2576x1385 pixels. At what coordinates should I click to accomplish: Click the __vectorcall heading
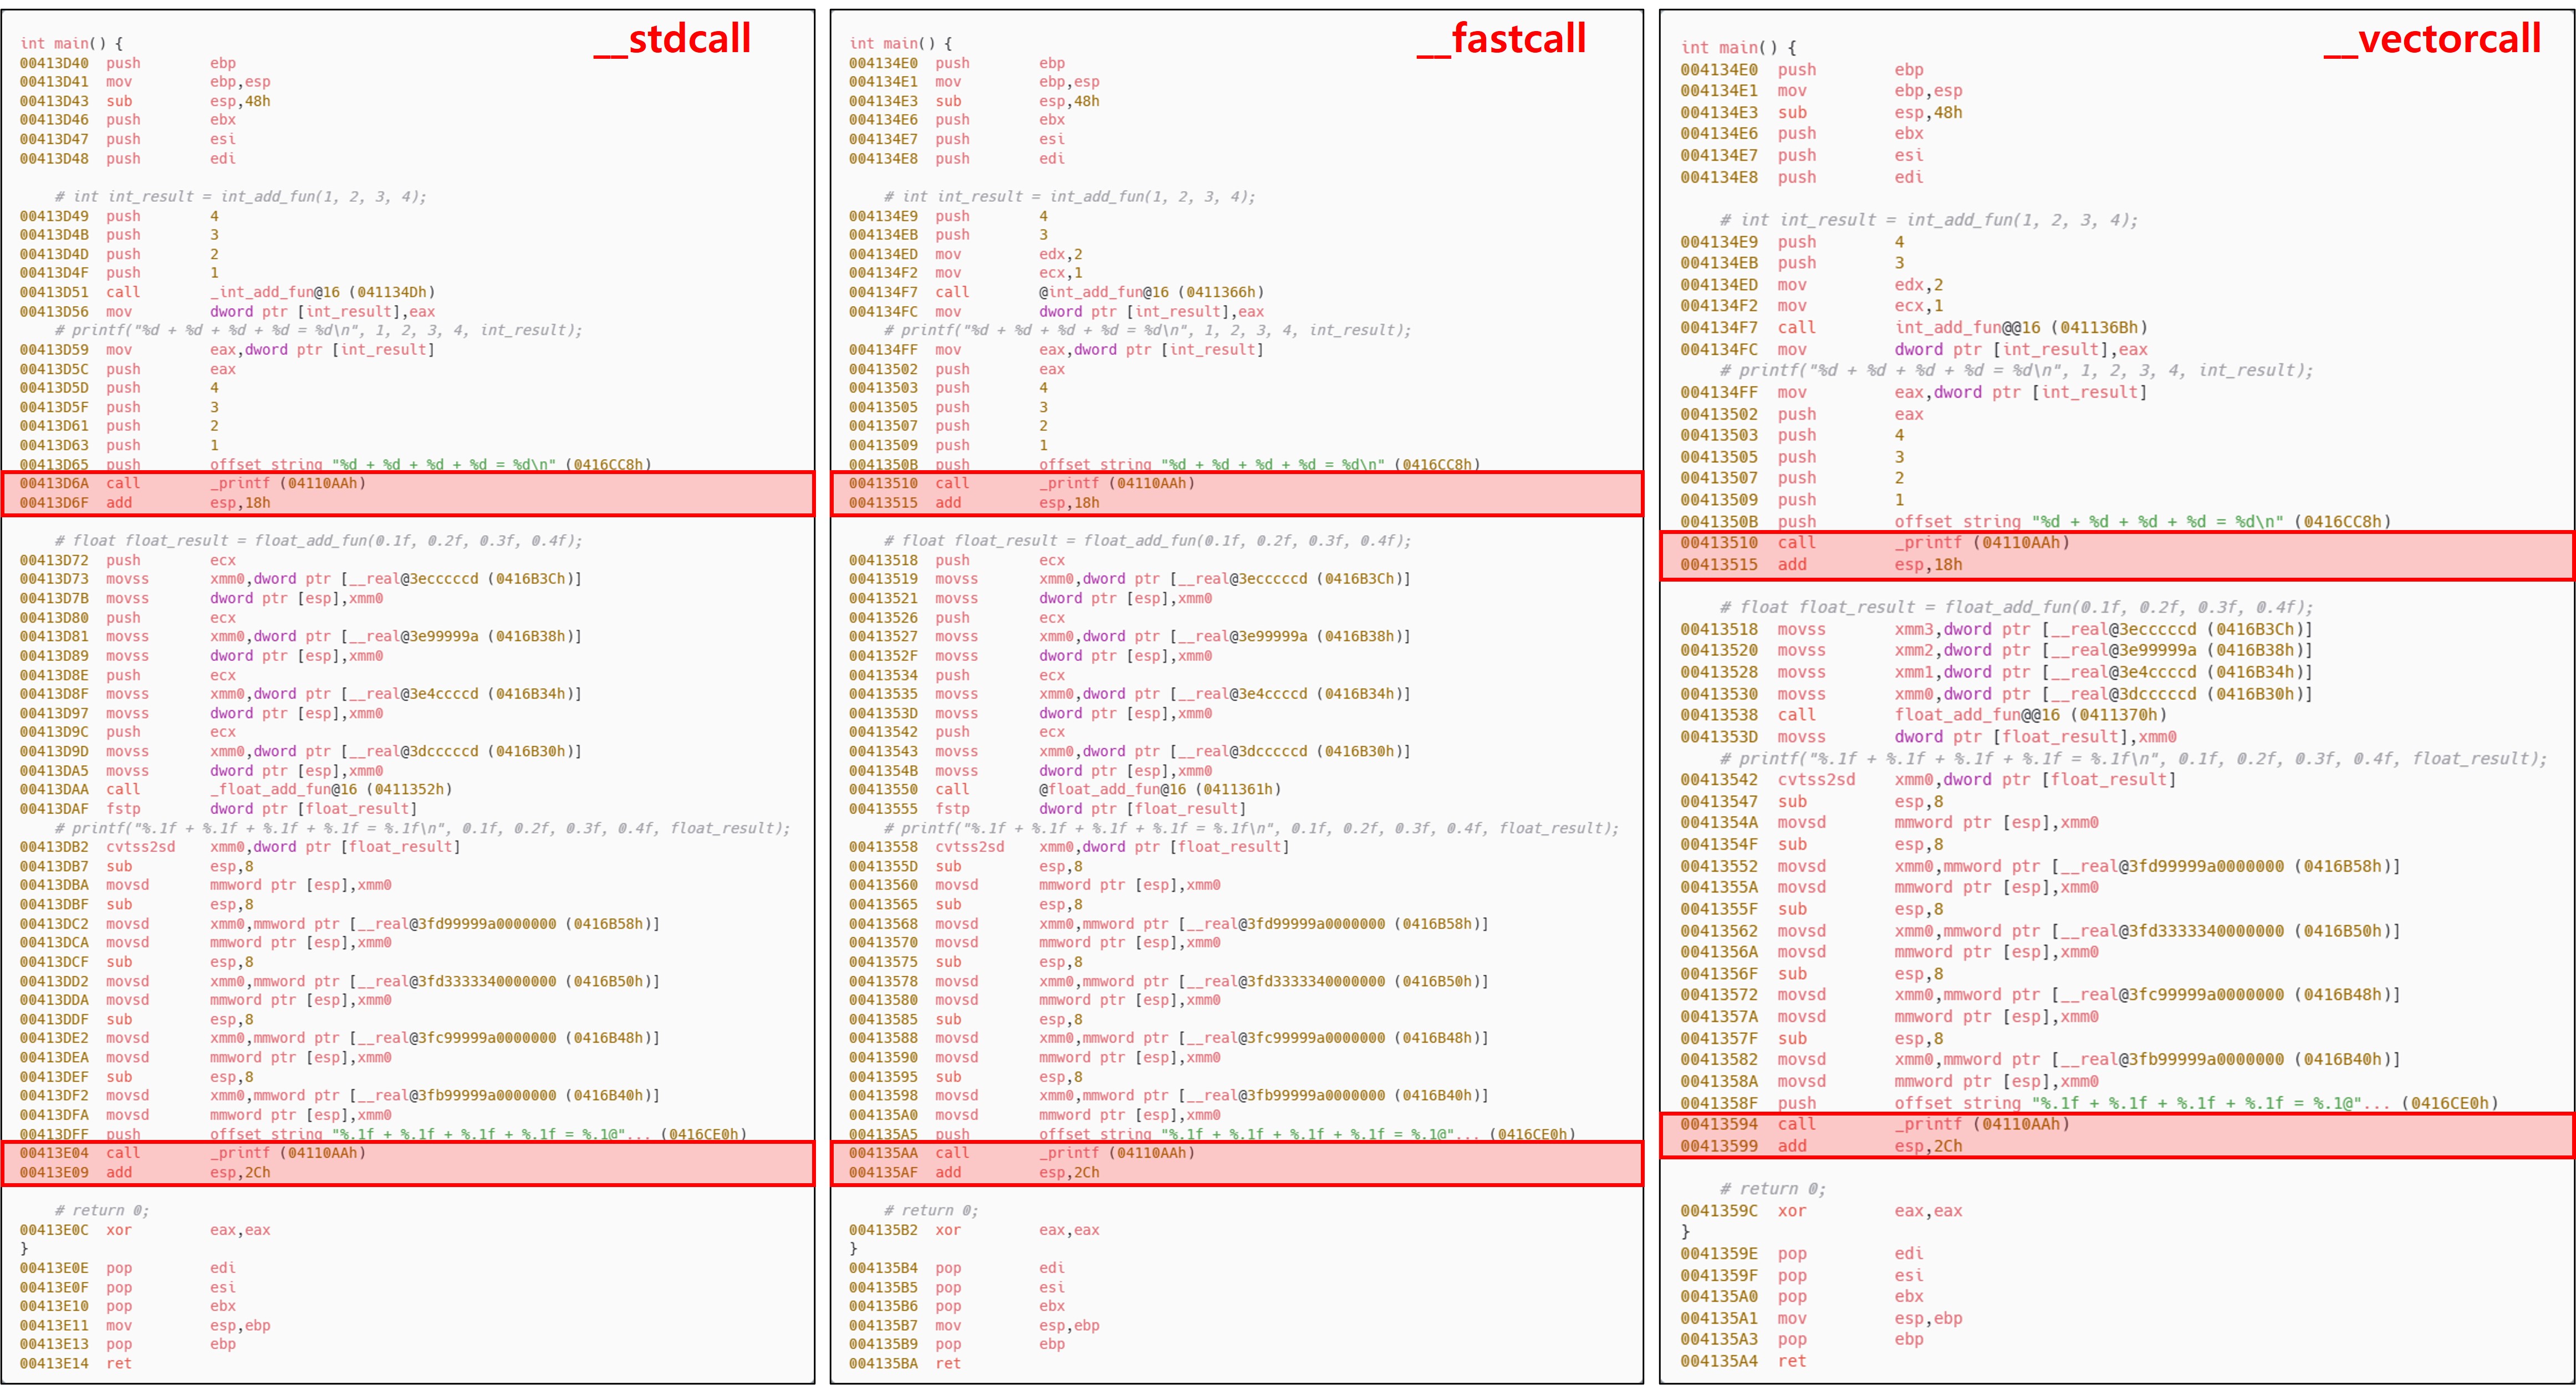[2432, 39]
